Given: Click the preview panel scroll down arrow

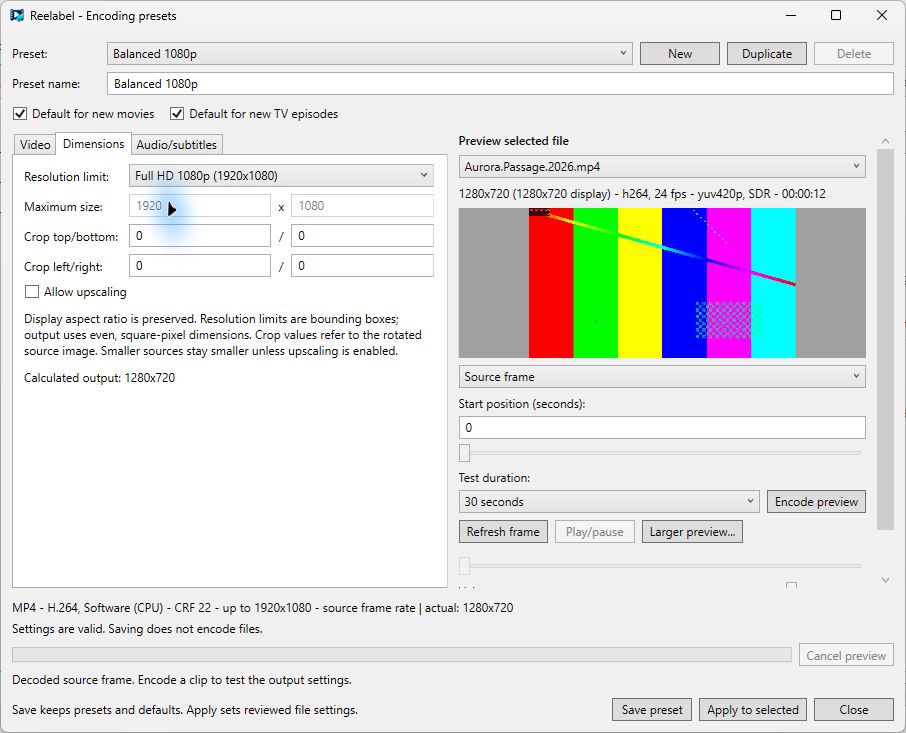Looking at the screenshot, I should 885,581.
